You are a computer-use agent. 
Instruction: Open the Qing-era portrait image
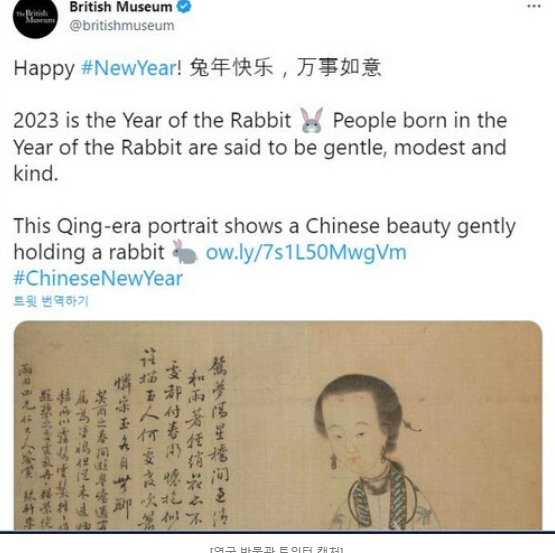[278, 426]
